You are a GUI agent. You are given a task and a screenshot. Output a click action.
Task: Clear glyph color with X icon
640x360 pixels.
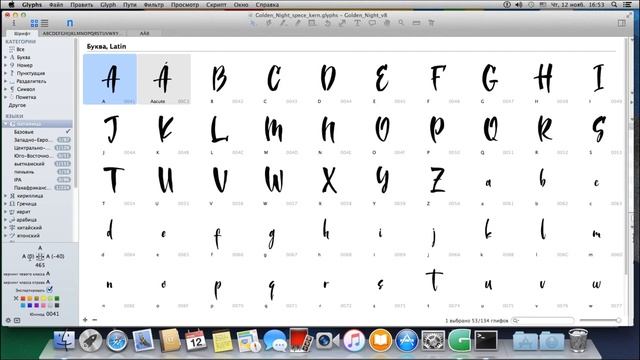pyautogui.click(x=16, y=298)
